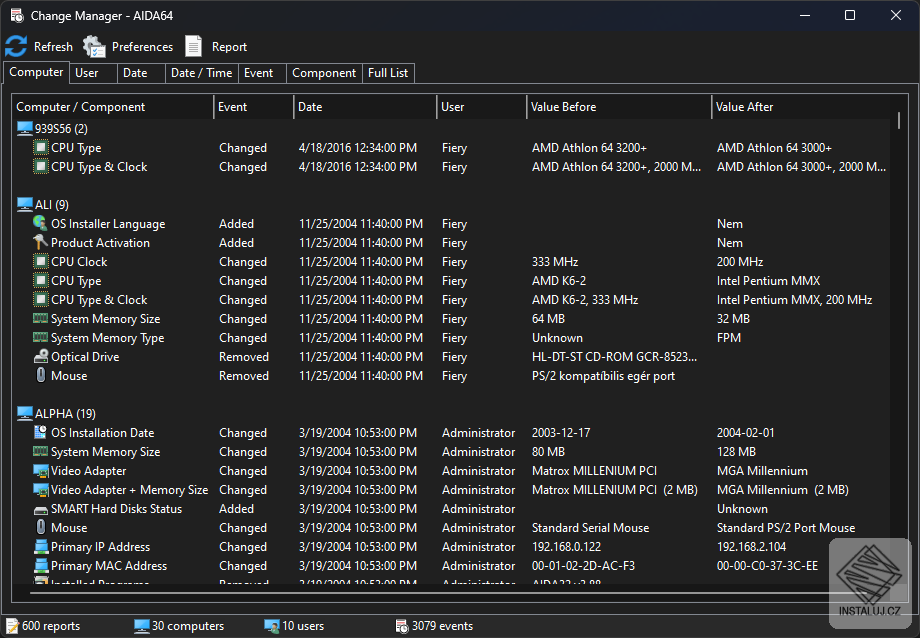Viewport: 920px width, 638px height.
Task: Select the Computer tab
Action: (36, 72)
